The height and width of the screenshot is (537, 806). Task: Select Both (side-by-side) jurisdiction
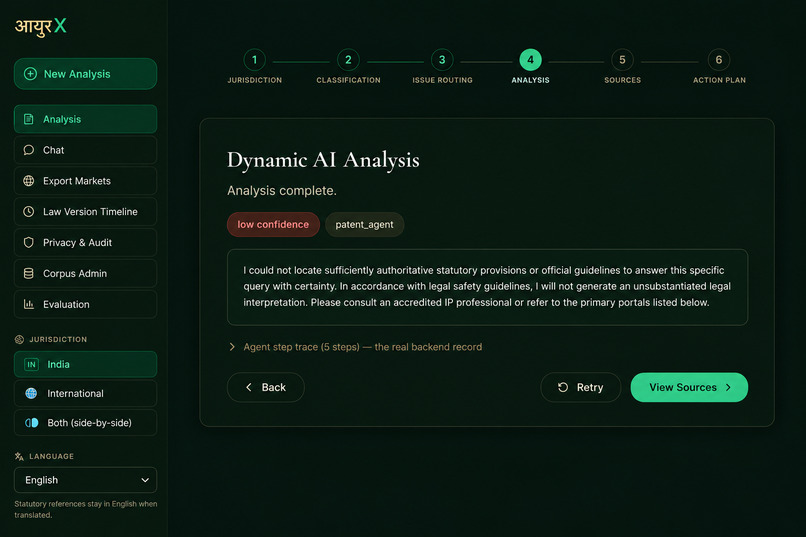tap(85, 422)
